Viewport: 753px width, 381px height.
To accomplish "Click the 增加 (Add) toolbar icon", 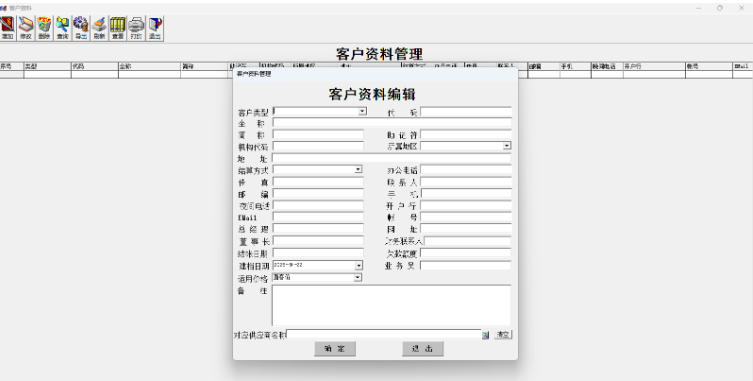I will (x=7, y=28).
